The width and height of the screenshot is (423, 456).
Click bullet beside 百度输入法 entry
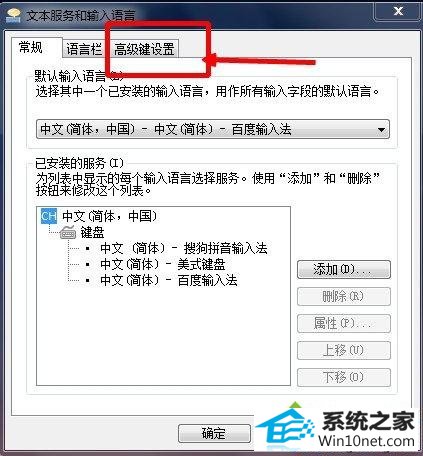pyautogui.click(x=88, y=280)
